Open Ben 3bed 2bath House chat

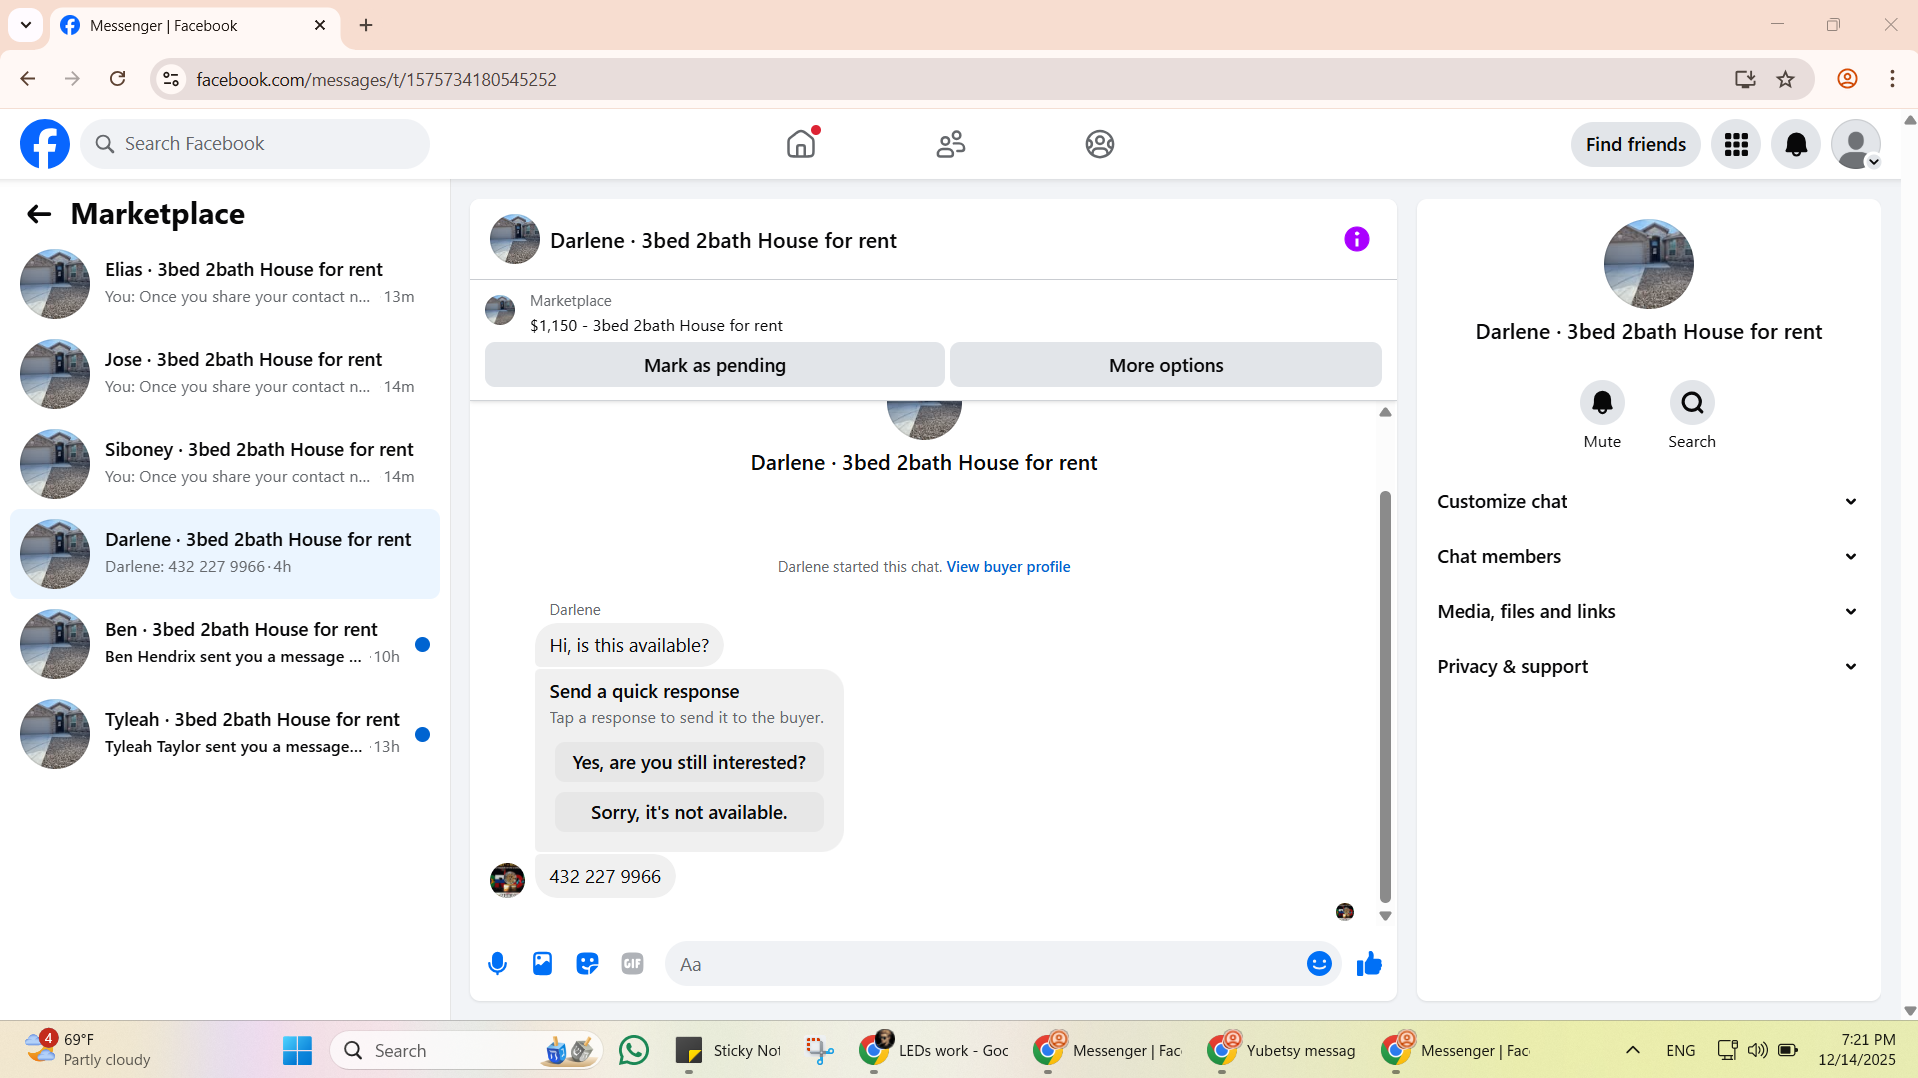[x=225, y=644]
